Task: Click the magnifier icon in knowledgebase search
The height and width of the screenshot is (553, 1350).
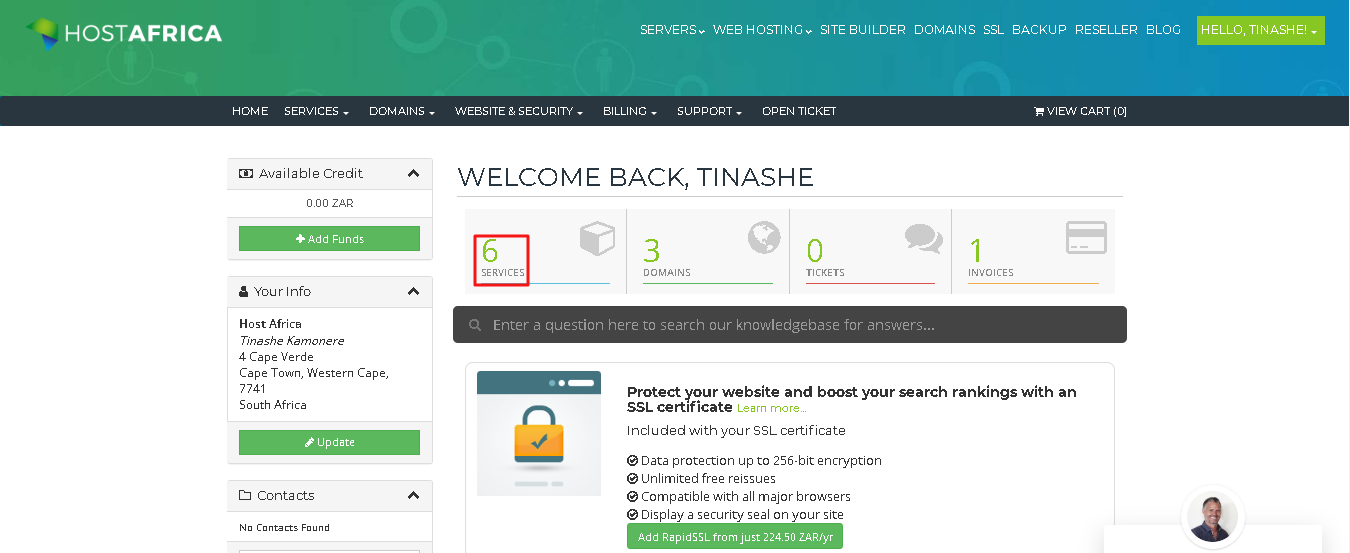Action: point(475,325)
